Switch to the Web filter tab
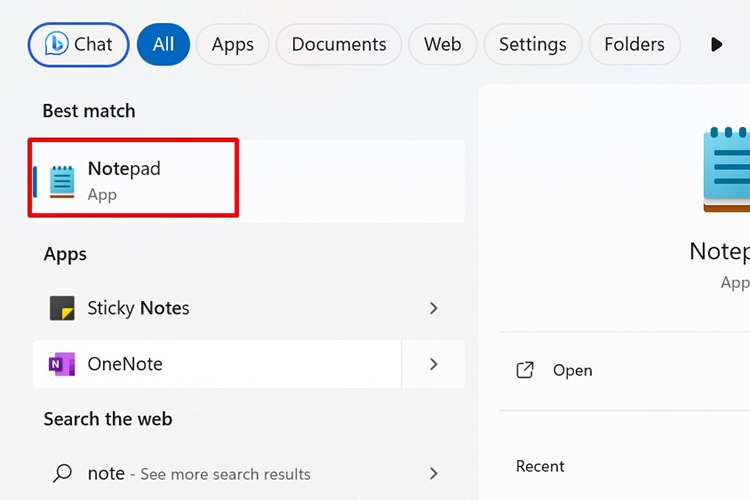This screenshot has height=500, width=750. click(x=442, y=44)
